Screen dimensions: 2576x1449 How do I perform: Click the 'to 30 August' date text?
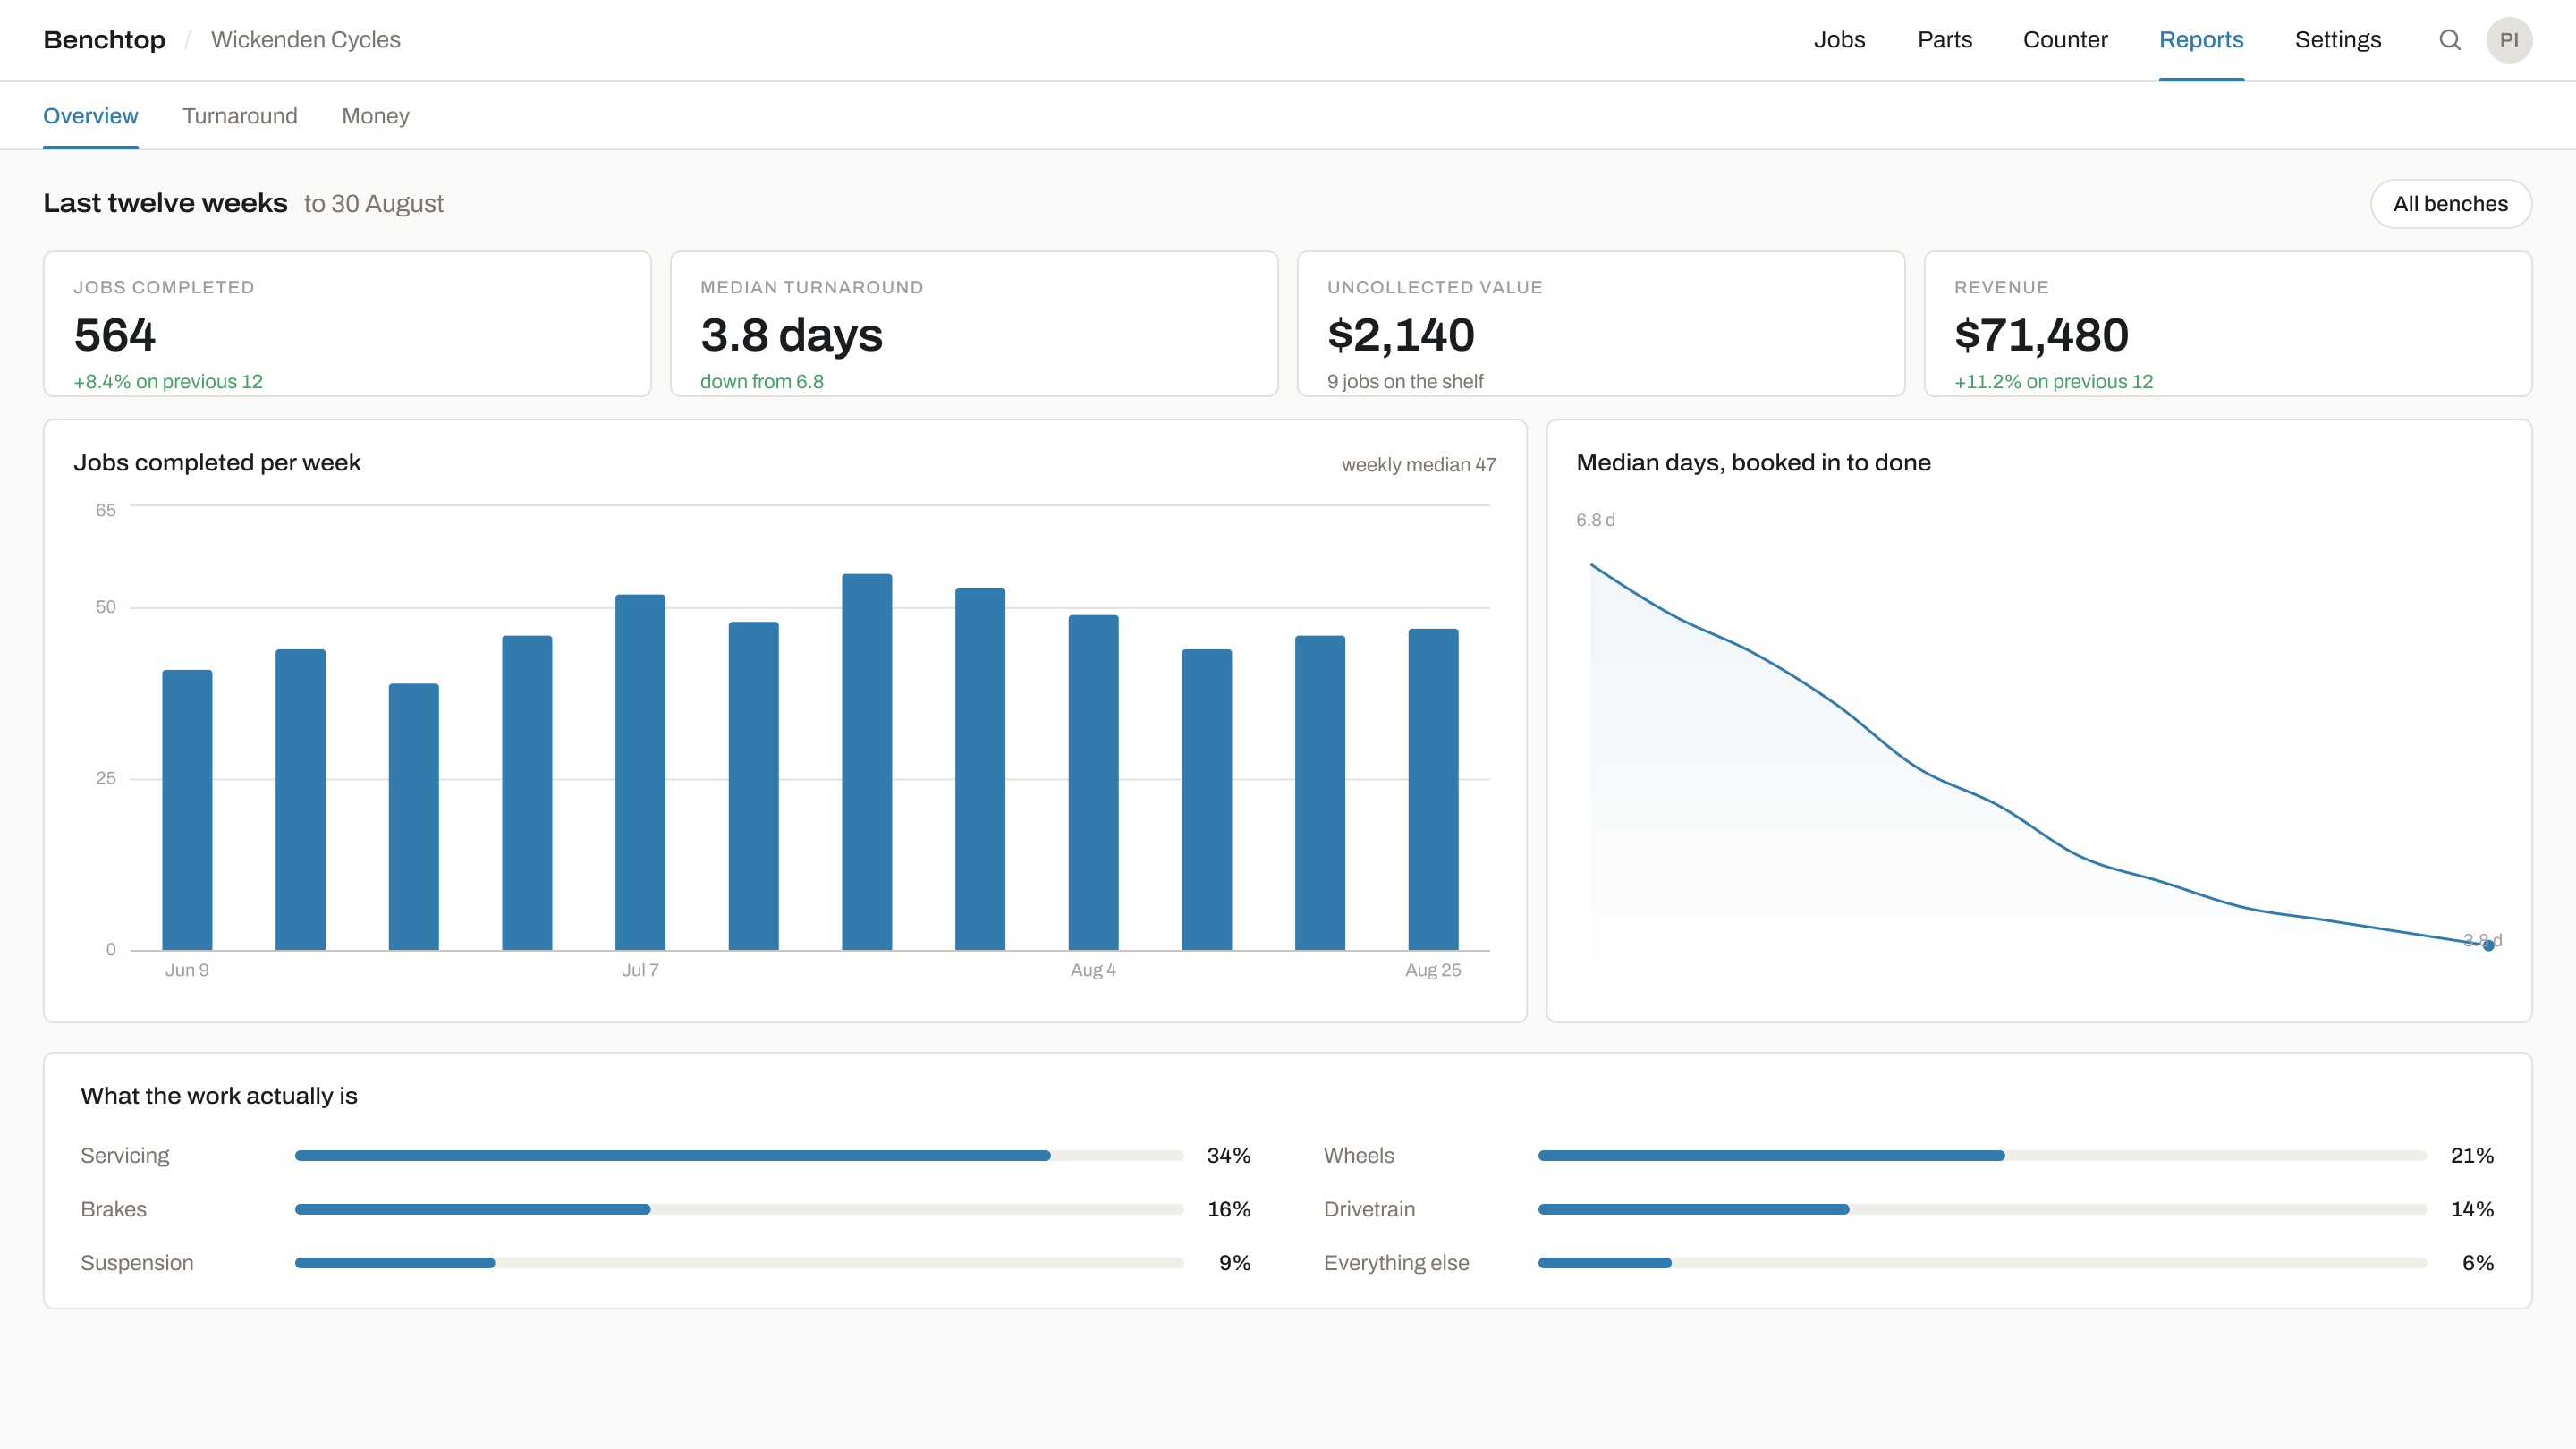[373, 204]
